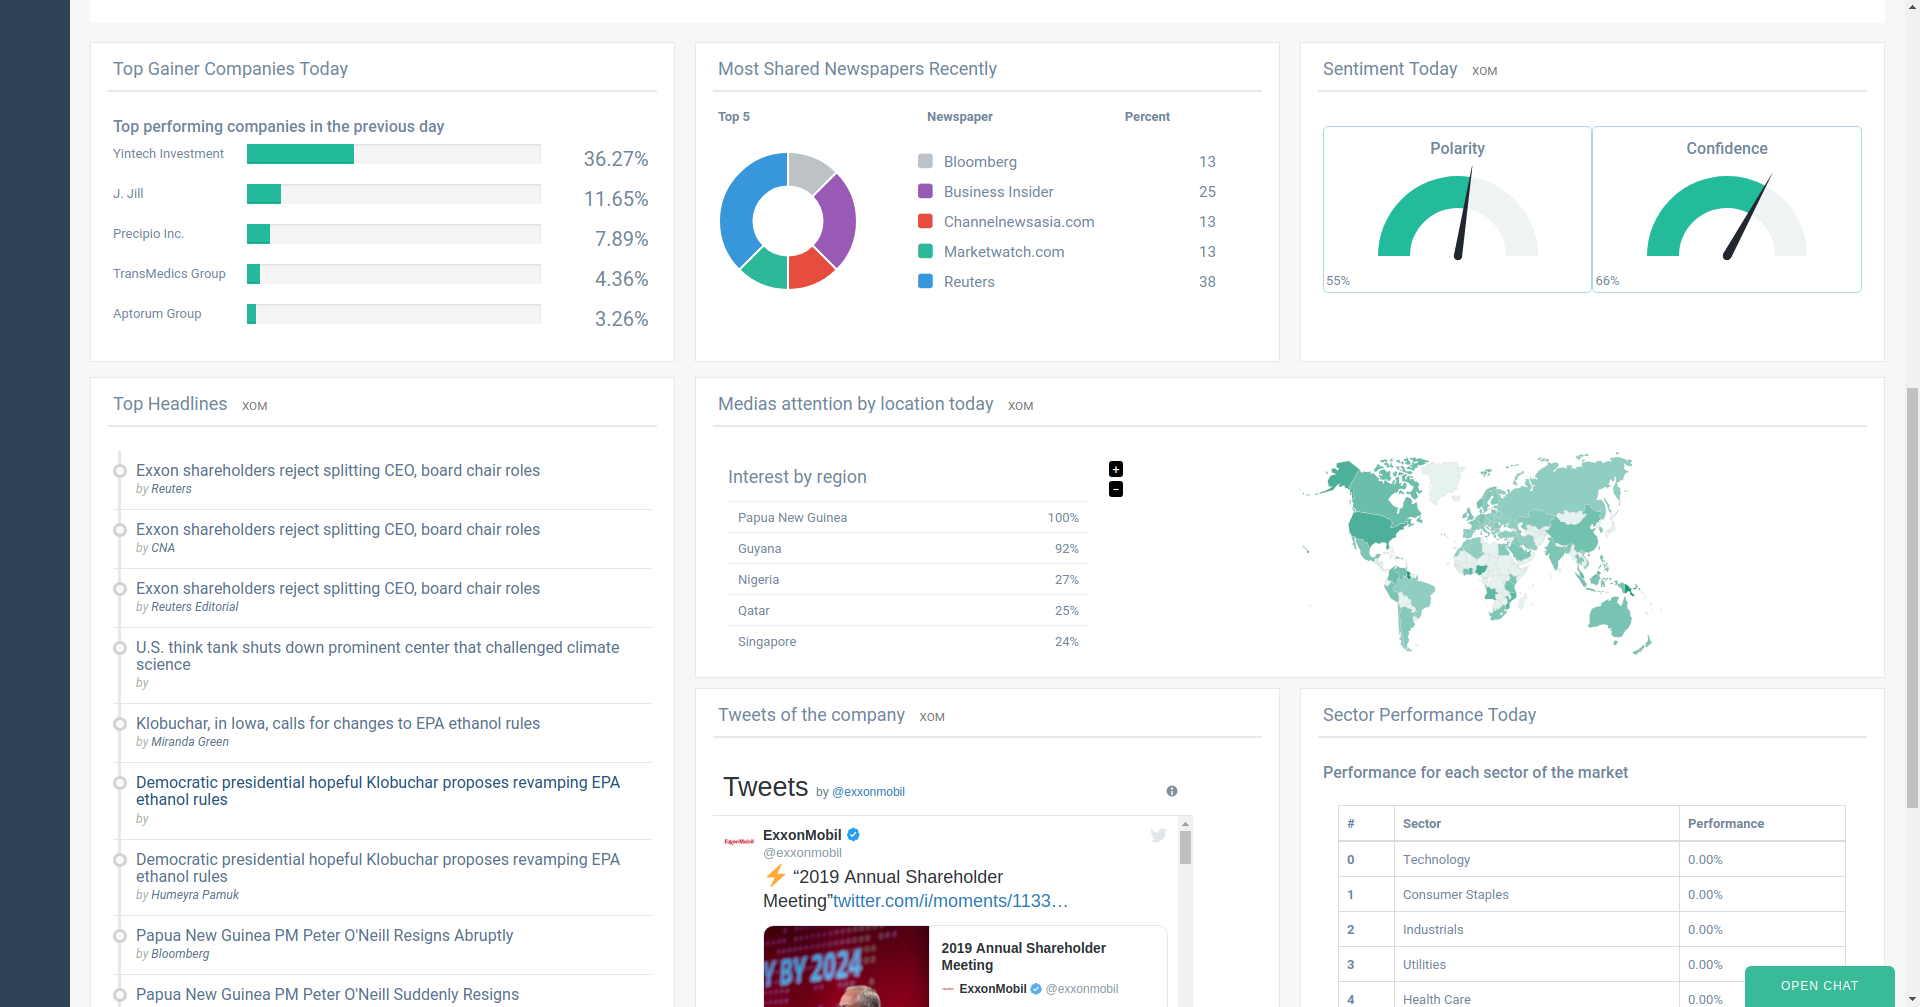Click the XOM tag beside Sentiment Today

1484,71
